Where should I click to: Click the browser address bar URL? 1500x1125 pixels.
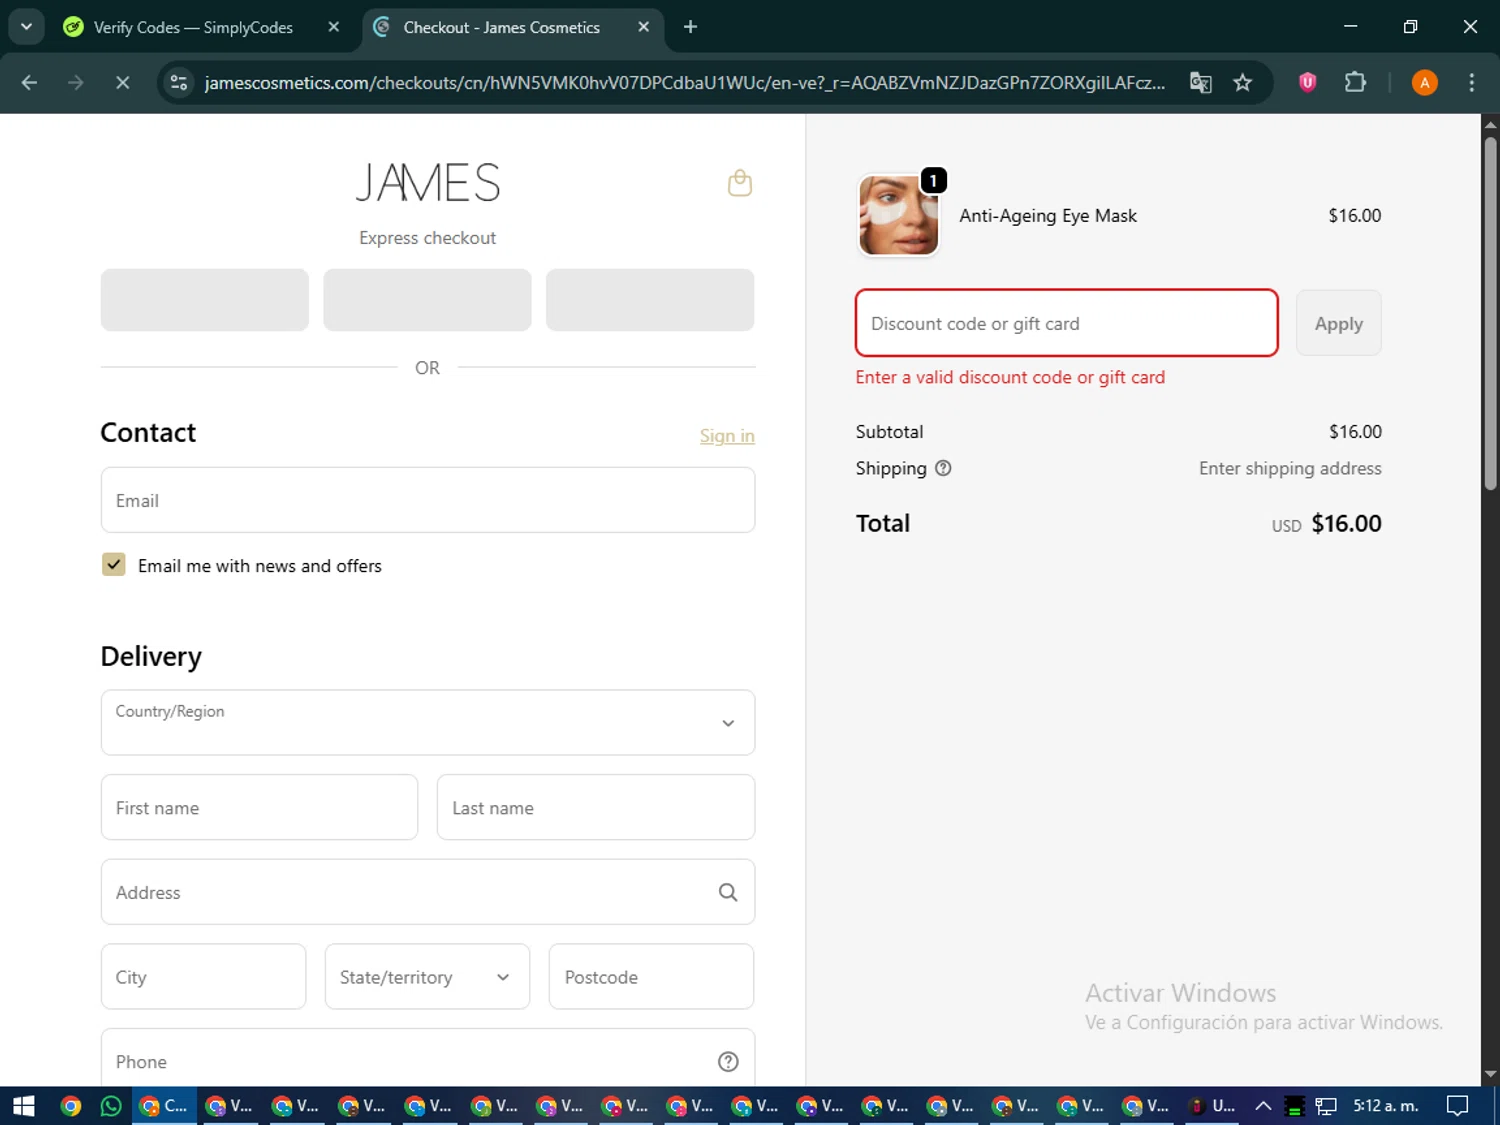click(685, 83)
